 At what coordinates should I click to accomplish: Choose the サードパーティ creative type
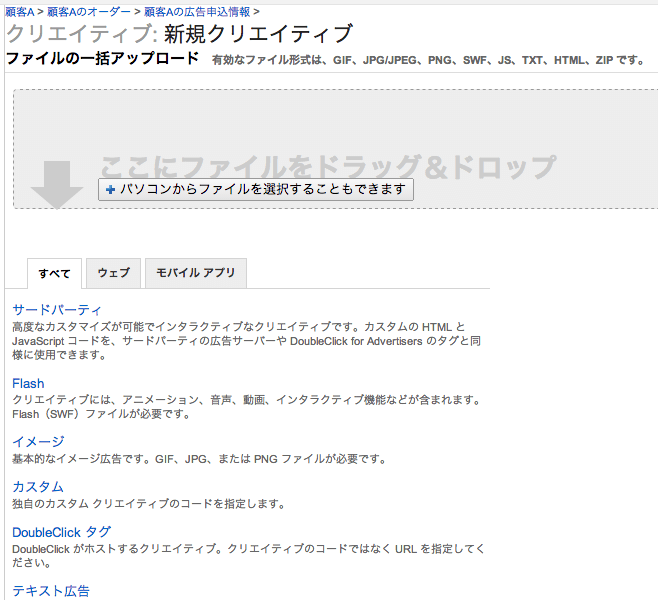click(x=57, y=310)
